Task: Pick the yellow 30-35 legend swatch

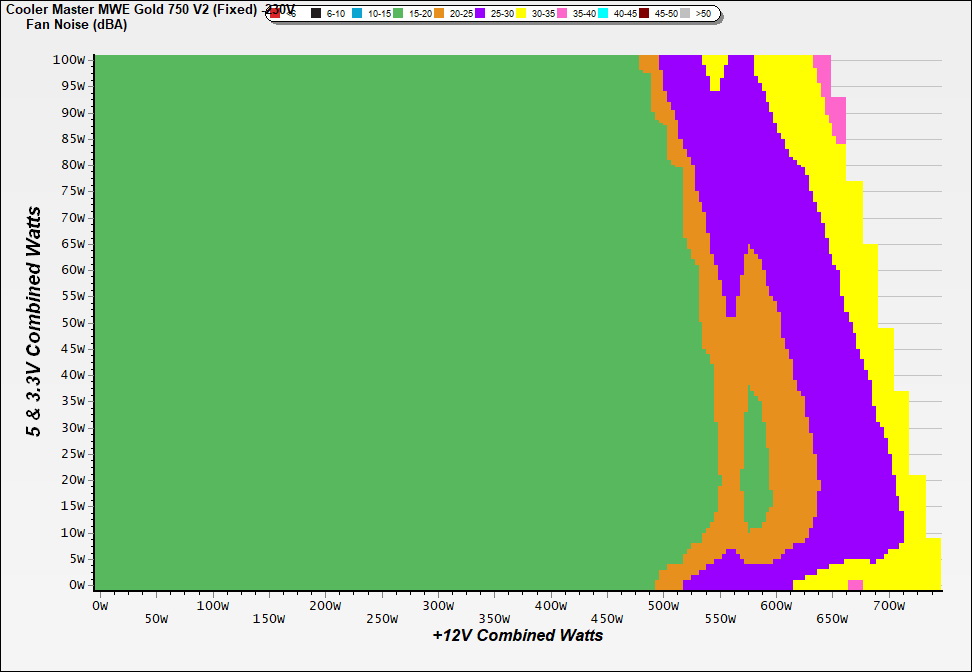Action: point(521,14)
